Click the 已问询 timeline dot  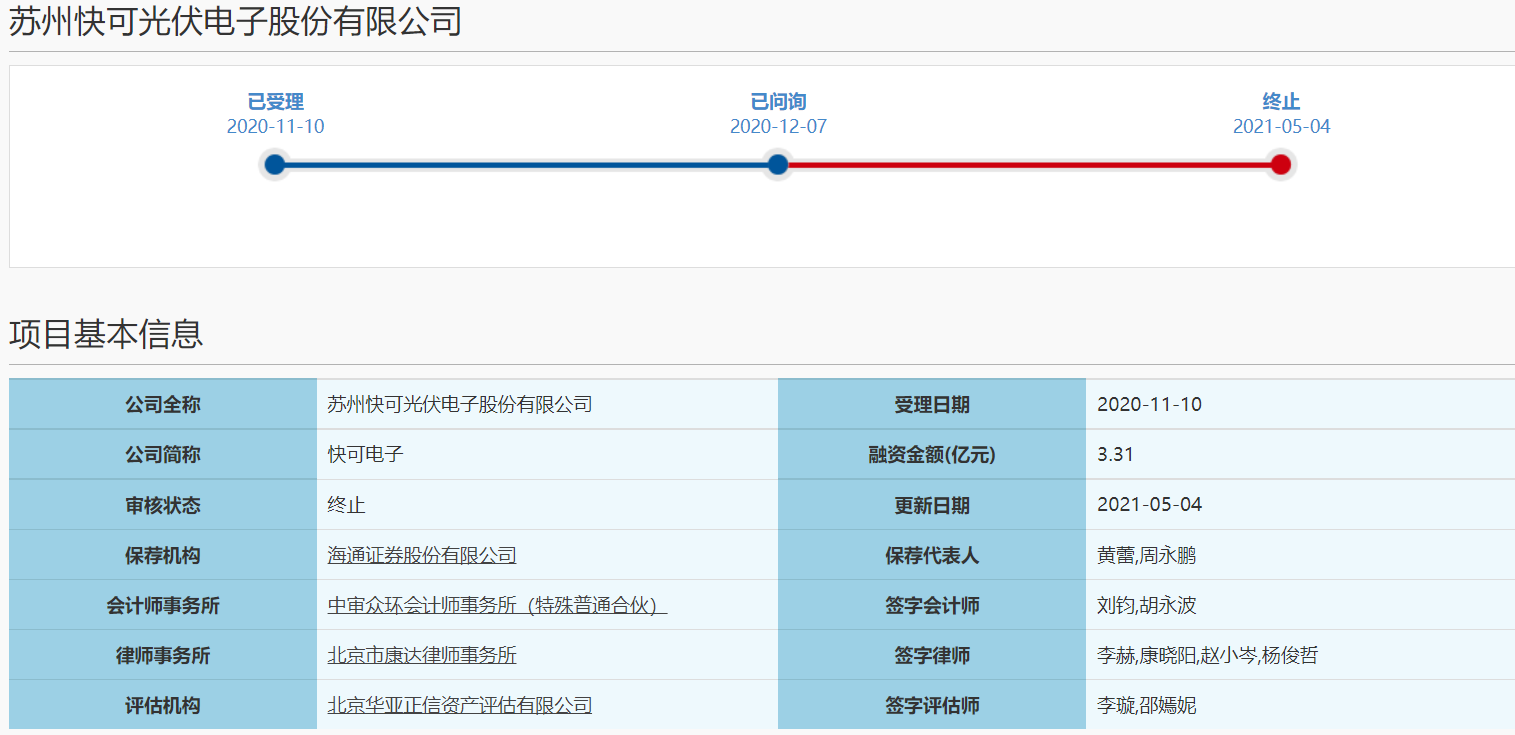click(778, 165)
